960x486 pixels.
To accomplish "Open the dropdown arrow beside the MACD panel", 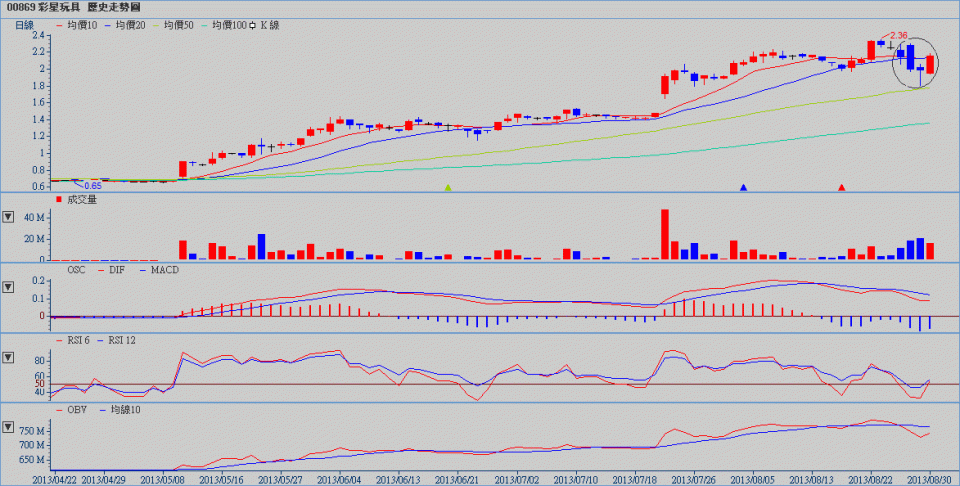I will (x=9, y=287).
